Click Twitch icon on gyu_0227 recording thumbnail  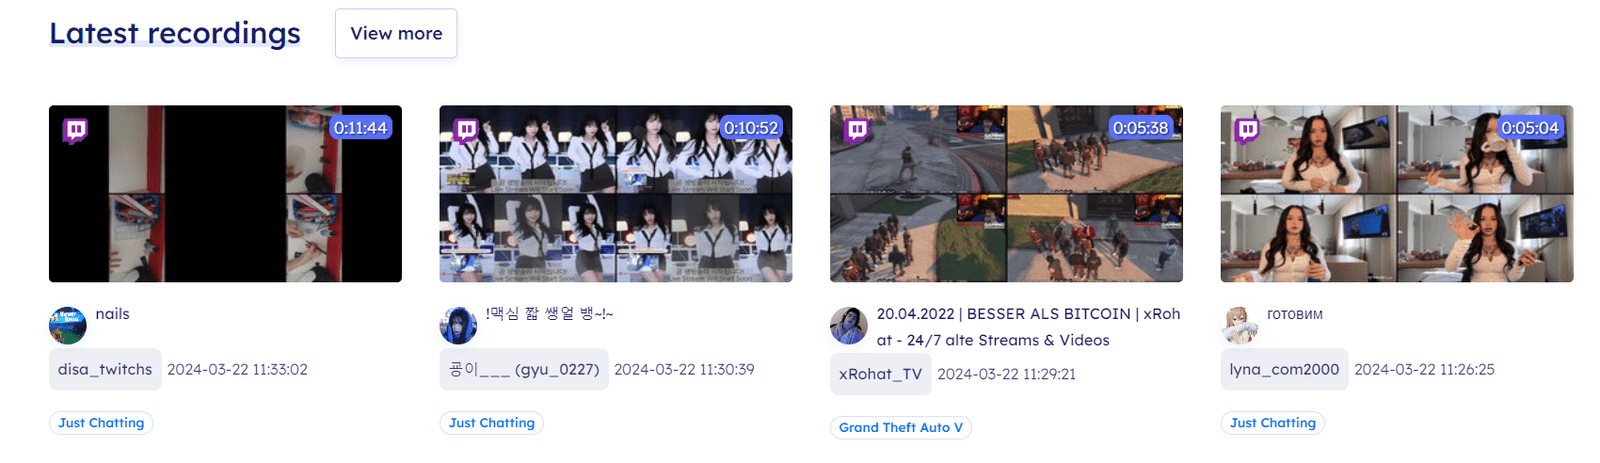pos(466,130)
